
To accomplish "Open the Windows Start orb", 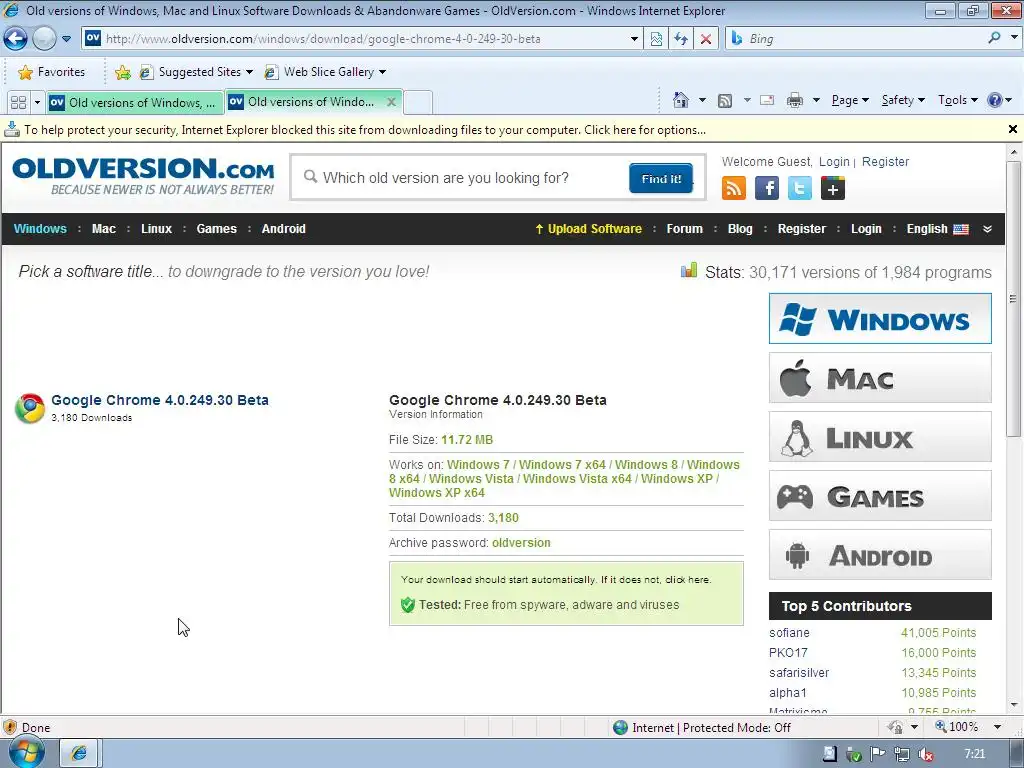I will 27,752.
